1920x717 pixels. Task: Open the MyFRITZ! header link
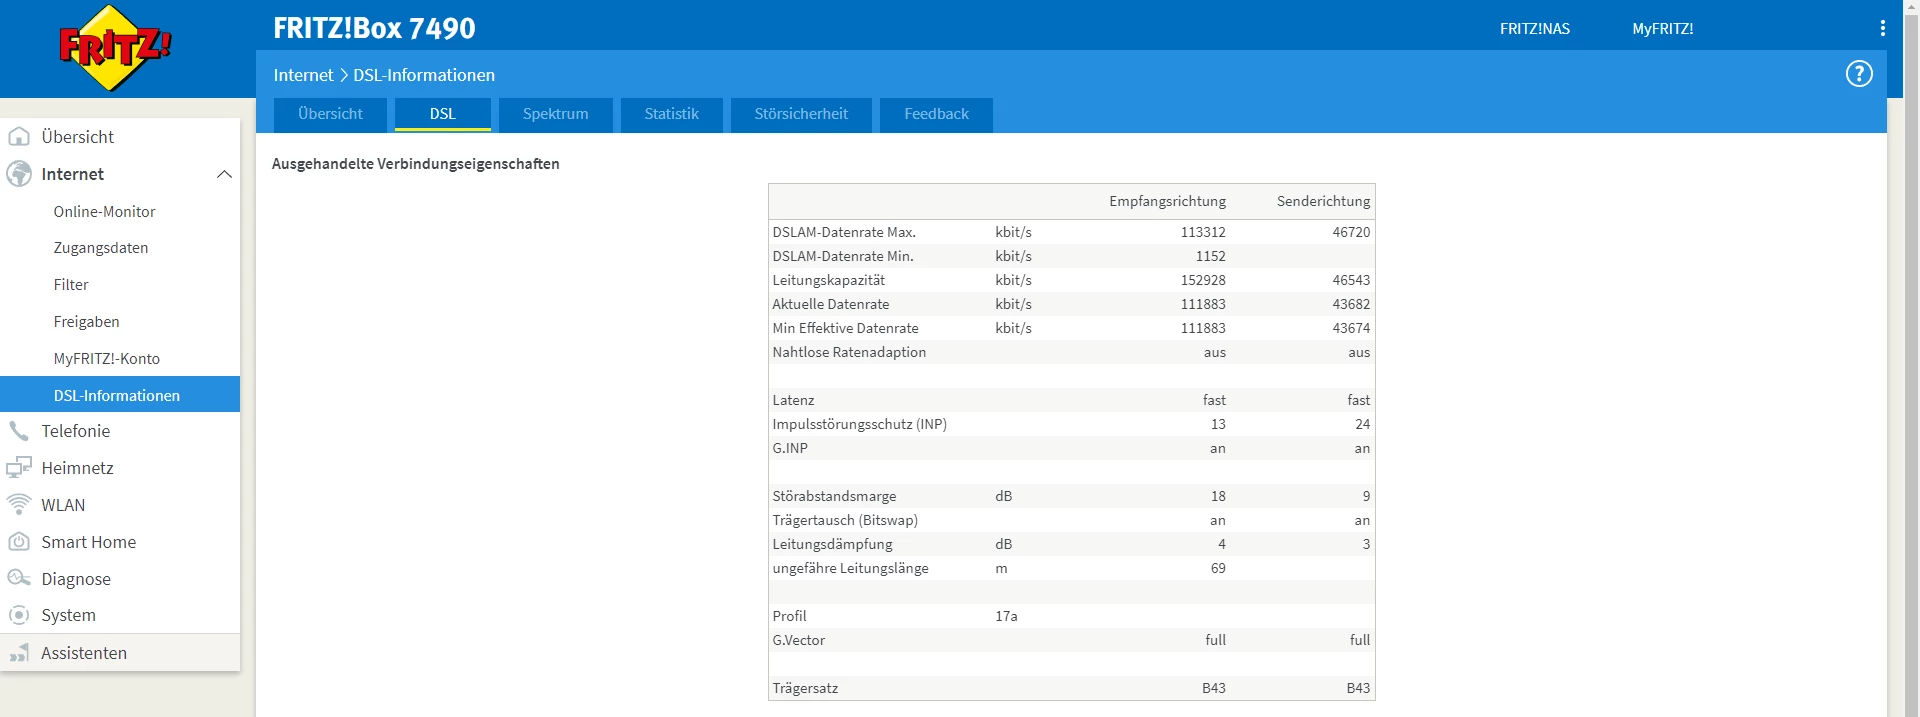(1662, 29)
